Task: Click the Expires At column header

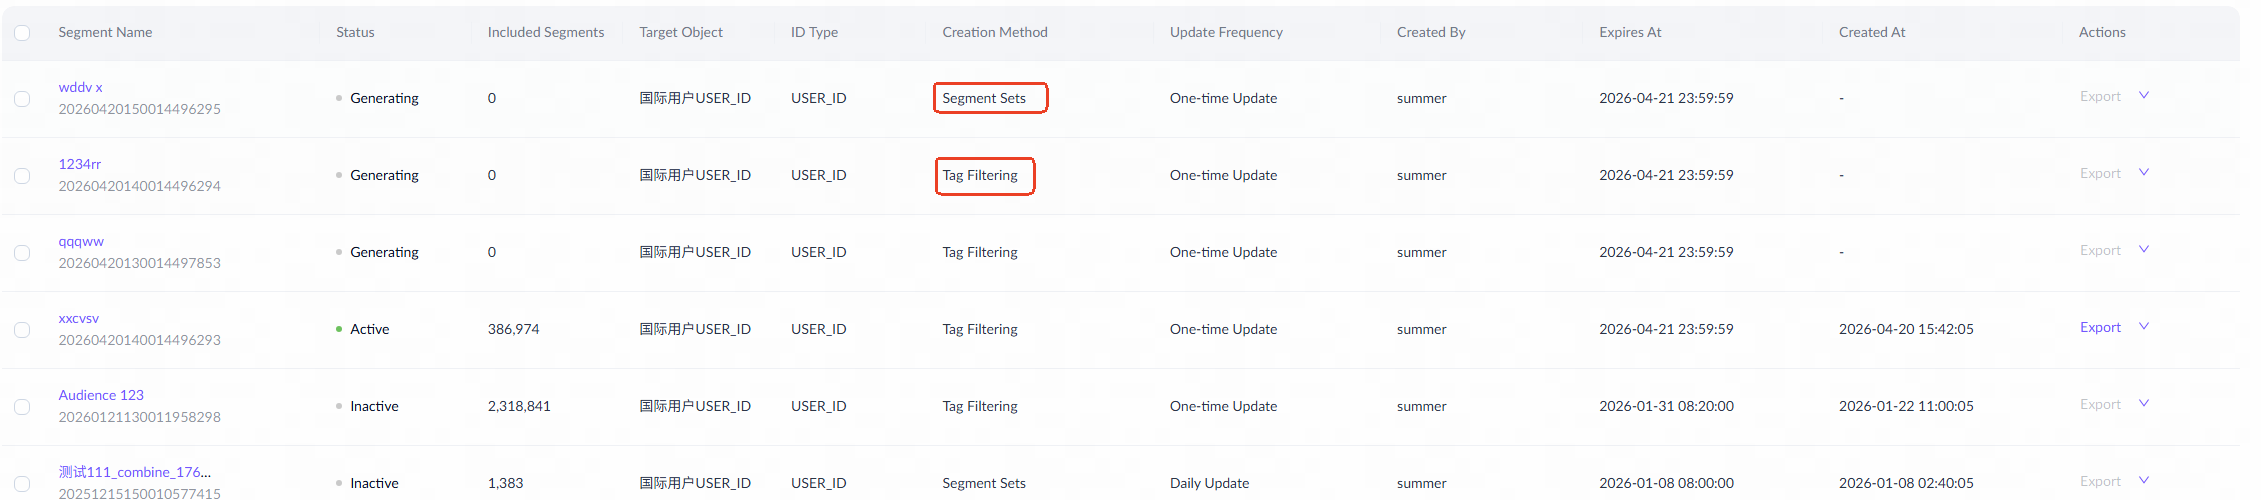Action: point(1630,32)
